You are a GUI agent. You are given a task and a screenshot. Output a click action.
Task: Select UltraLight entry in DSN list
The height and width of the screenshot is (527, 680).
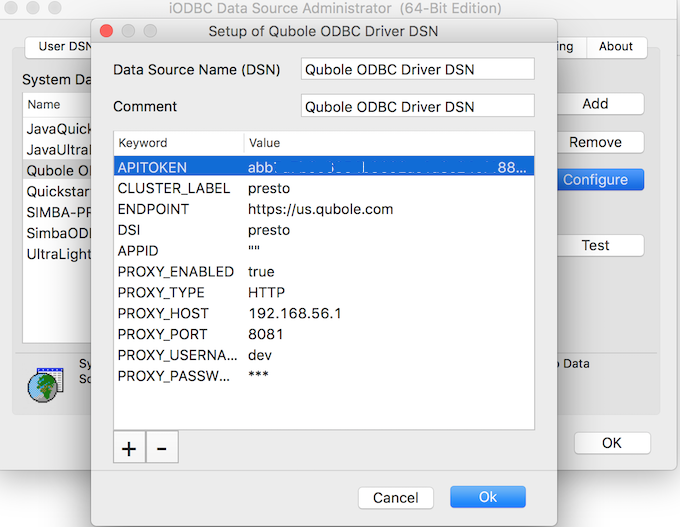(57, 254)
